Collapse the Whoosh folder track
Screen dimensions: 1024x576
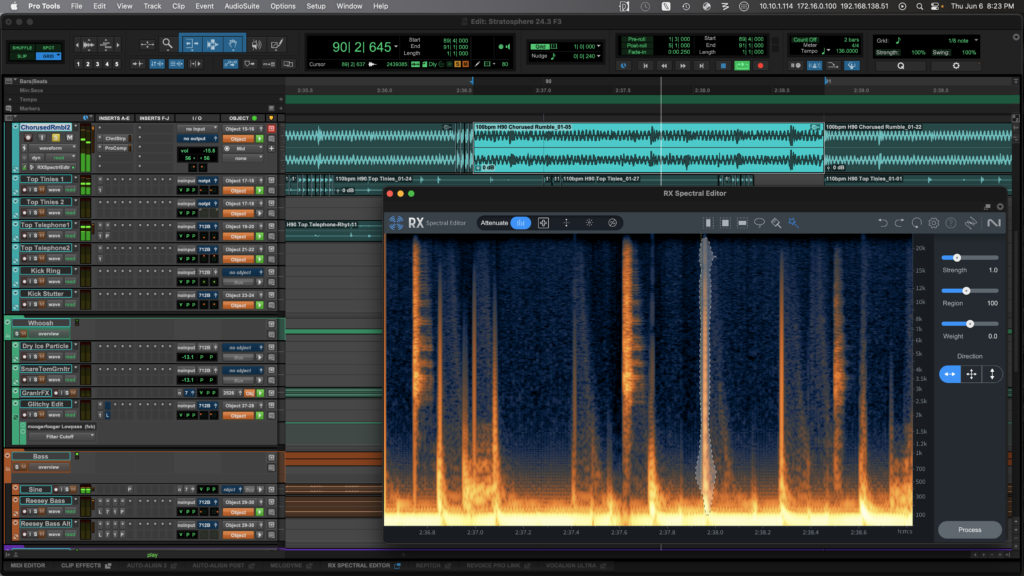pyautogui.click(x=7, y=323)
